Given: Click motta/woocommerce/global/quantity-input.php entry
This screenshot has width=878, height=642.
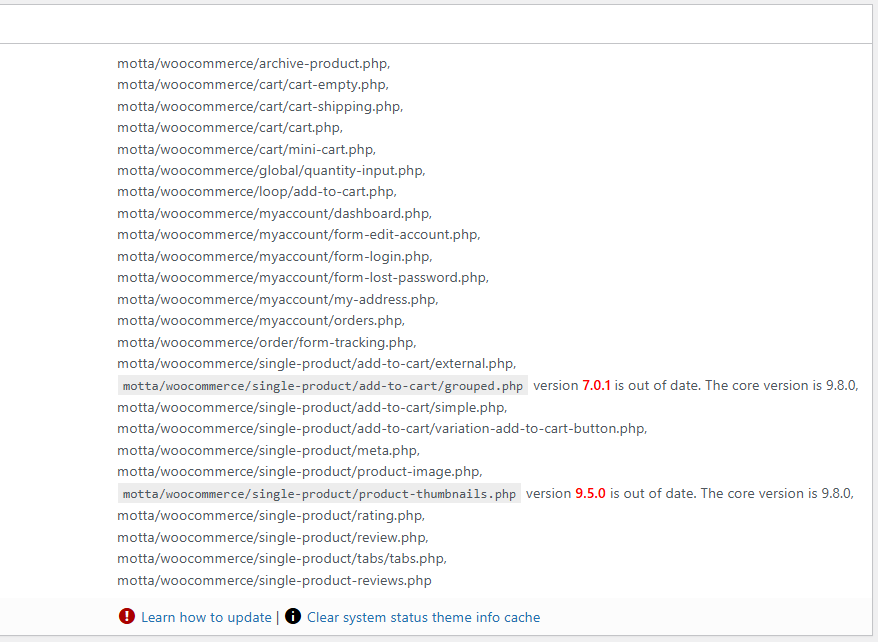Looking at the screenshot, I should (272, 171).
